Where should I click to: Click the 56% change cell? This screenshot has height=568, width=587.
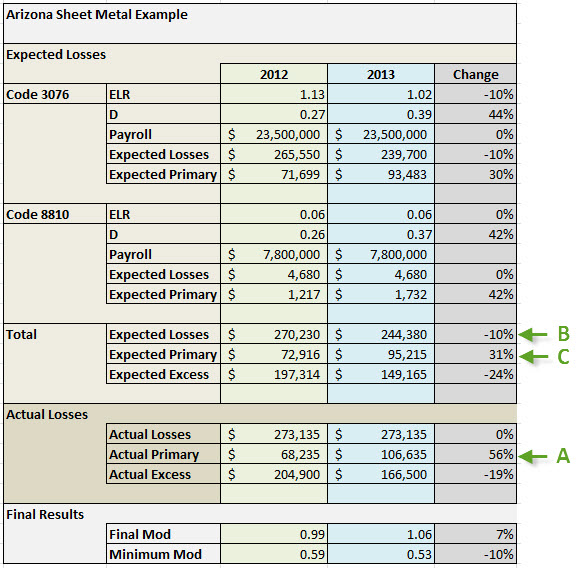tap(475, 454)
